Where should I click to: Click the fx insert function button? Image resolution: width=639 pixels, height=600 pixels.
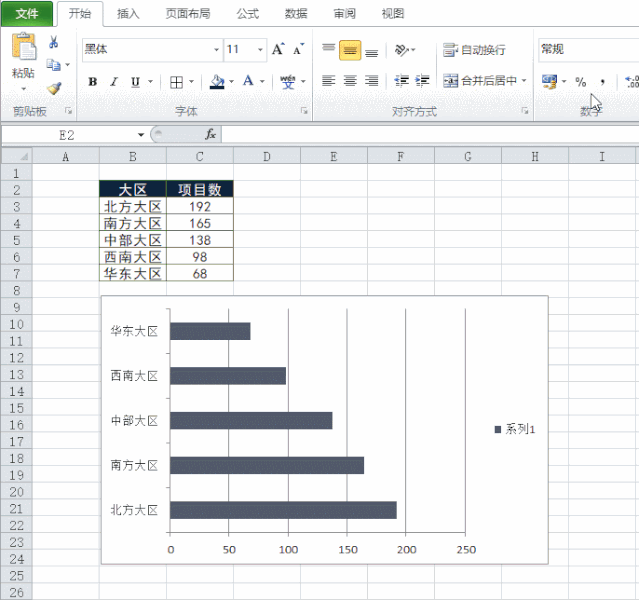pos(210,134)
